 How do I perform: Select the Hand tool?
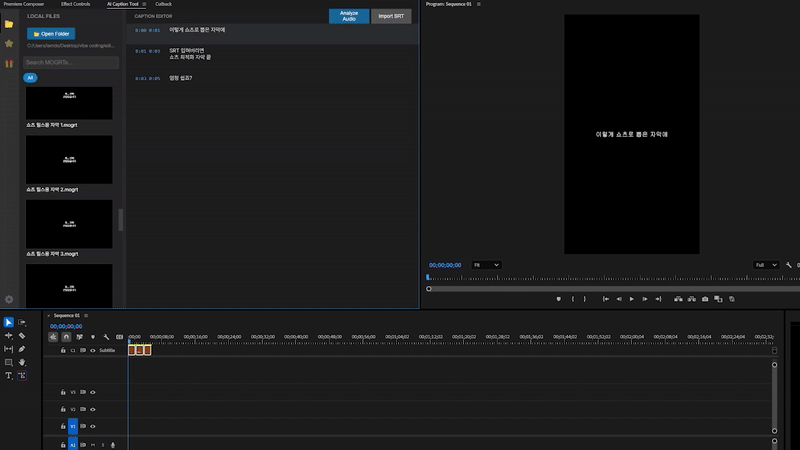point(22,362)
